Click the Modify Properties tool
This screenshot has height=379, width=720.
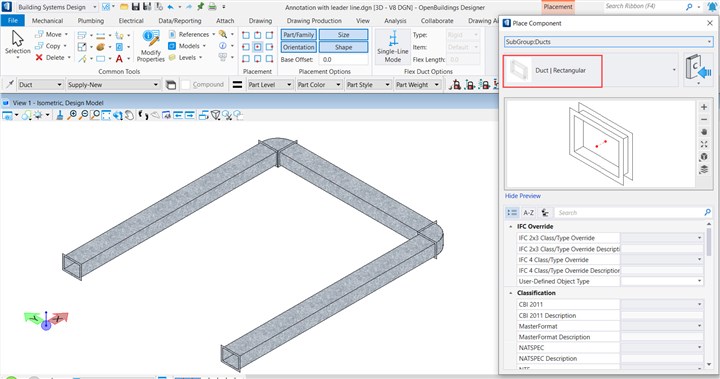(151, 46)
